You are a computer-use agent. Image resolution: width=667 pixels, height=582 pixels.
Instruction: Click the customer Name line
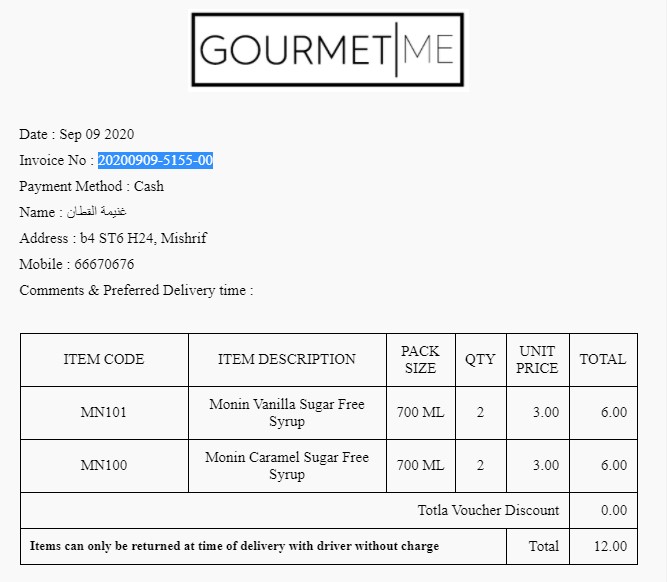[x=73, y=213]
